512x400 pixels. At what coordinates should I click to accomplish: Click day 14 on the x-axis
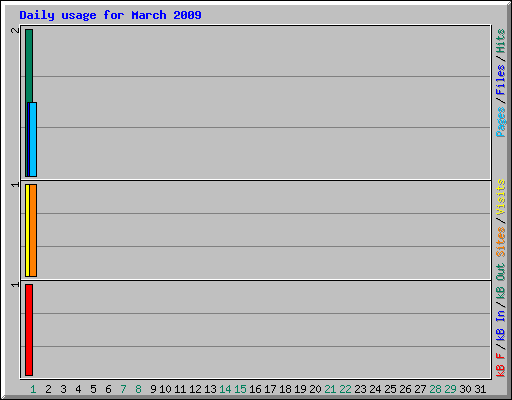(x=225, y=389)
